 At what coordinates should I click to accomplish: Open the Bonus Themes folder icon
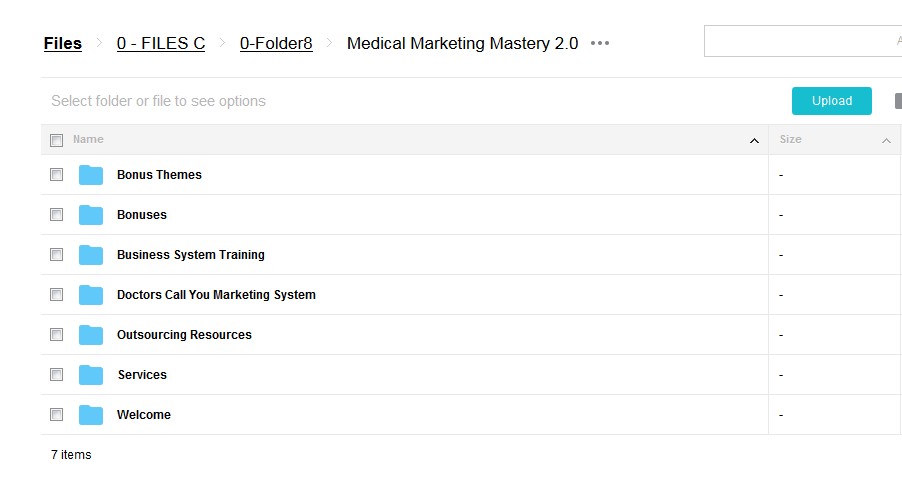tap(91, 175)
